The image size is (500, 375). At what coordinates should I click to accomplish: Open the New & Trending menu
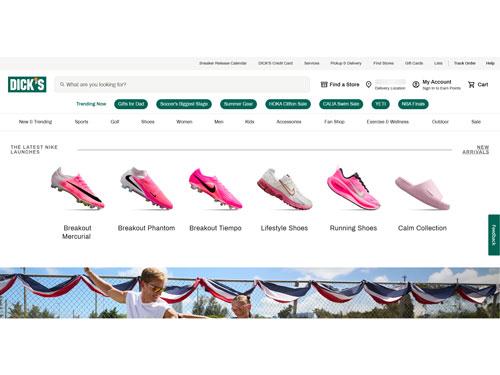35,122
